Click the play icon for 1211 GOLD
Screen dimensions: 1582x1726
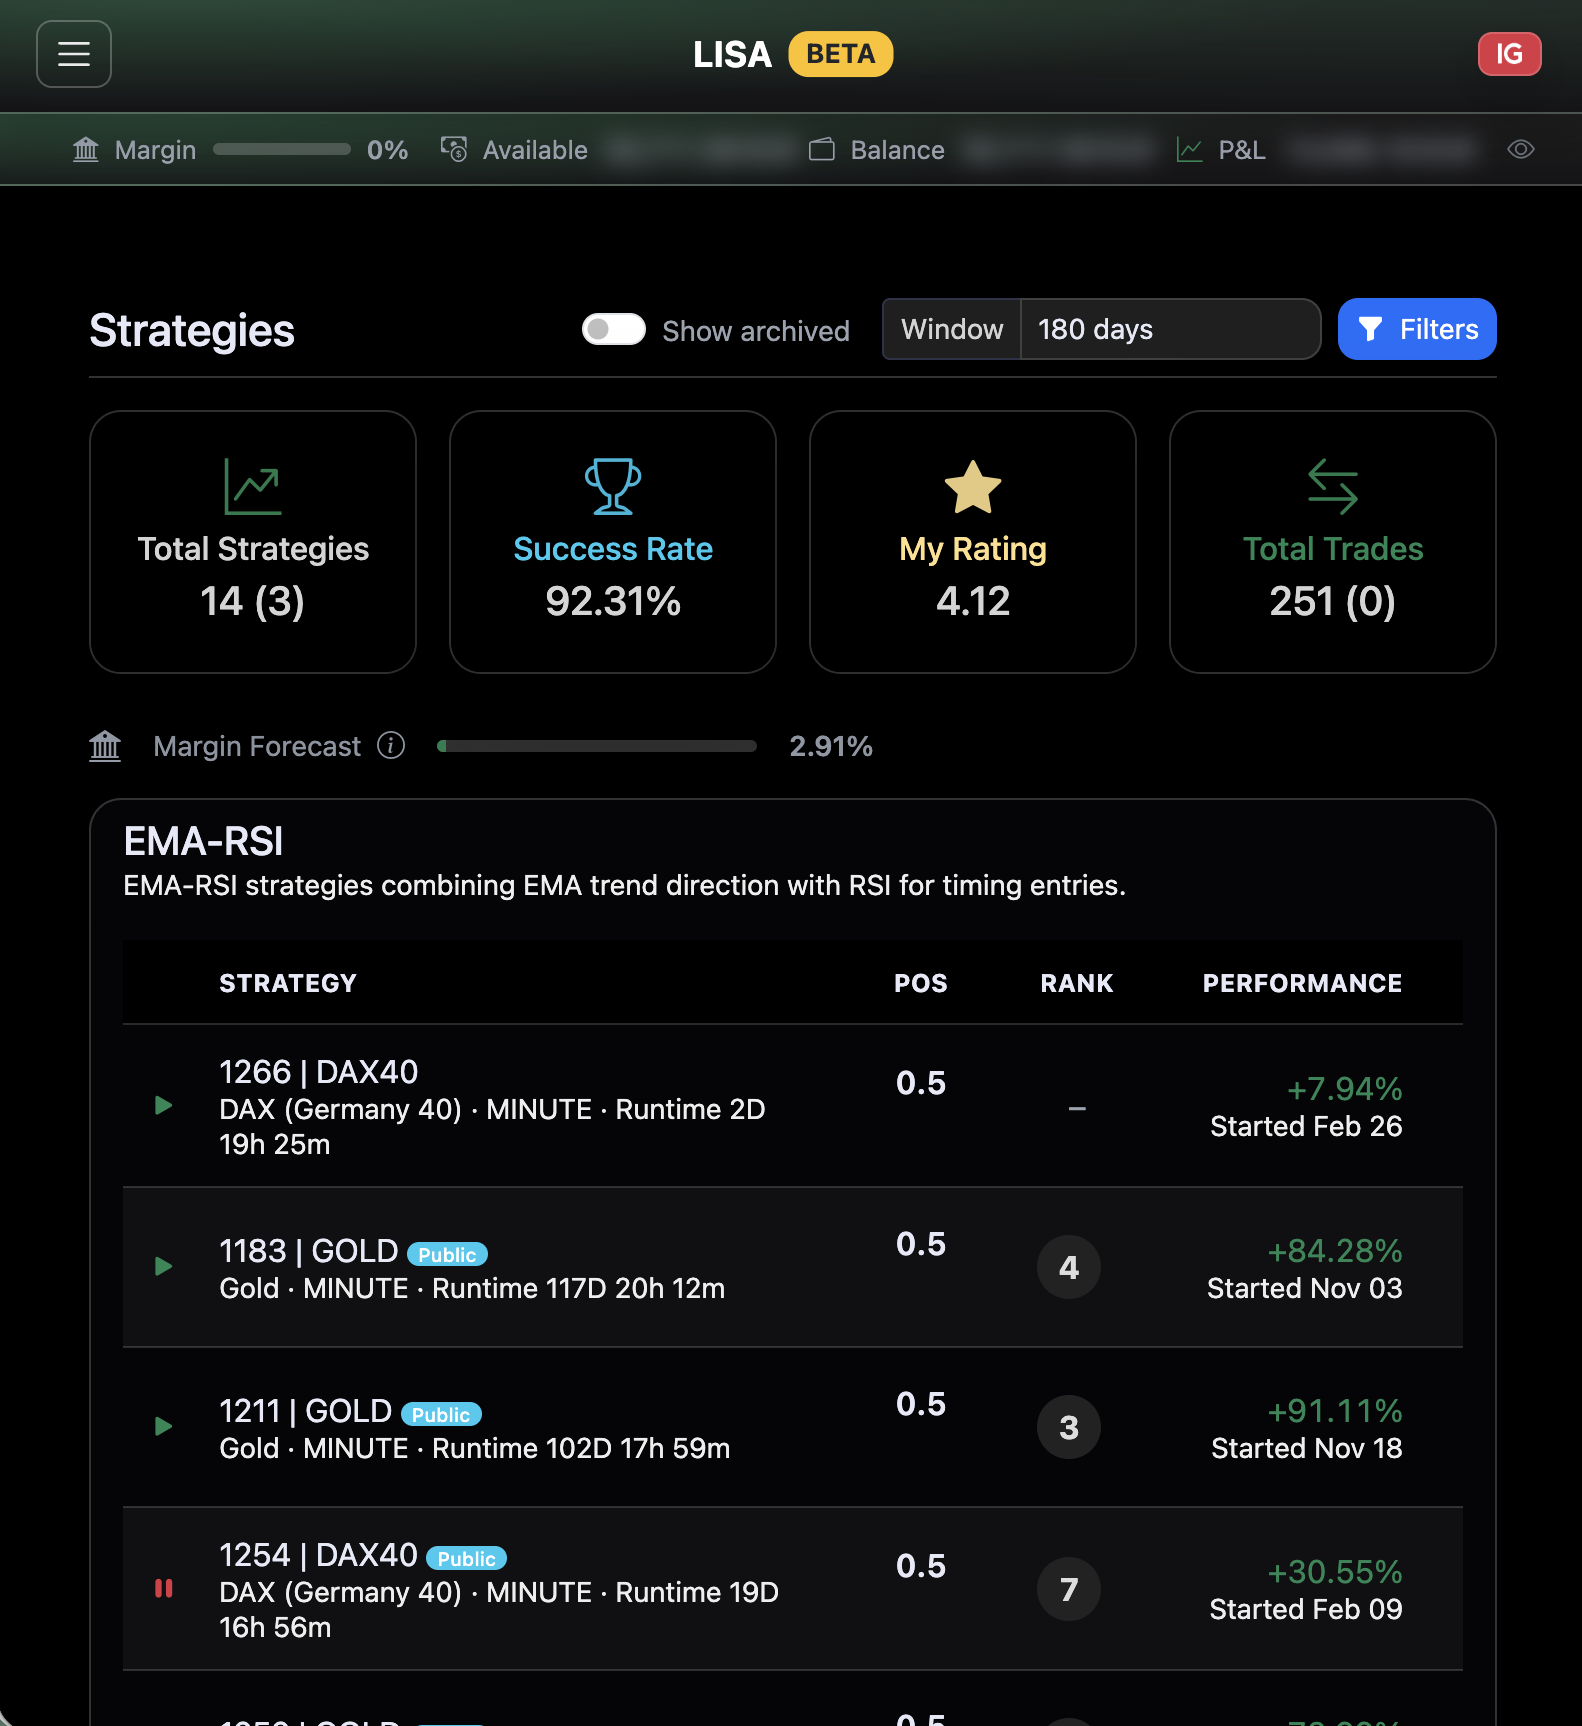coord(164,1427)
